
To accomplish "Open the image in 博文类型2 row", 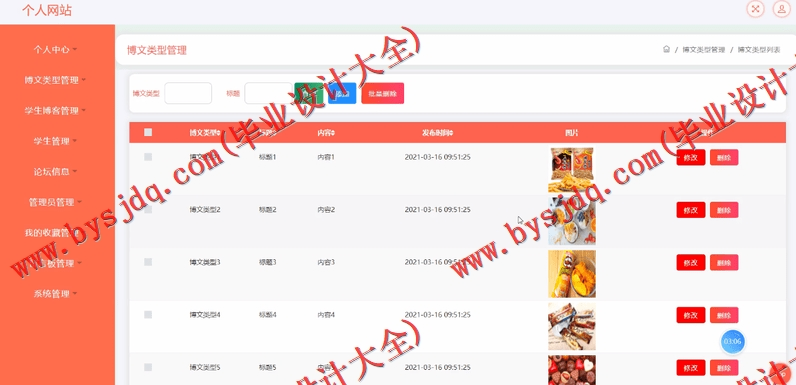I will (572, 220).
